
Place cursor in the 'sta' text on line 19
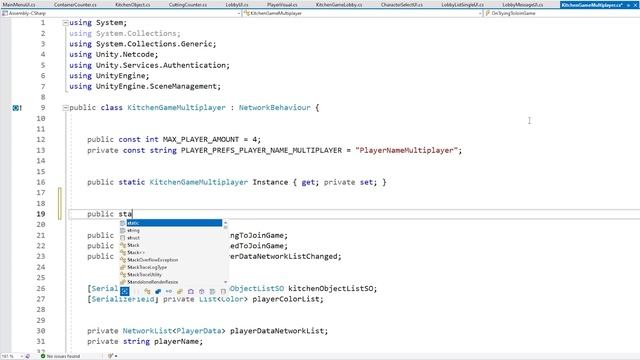tap(125, 214)
